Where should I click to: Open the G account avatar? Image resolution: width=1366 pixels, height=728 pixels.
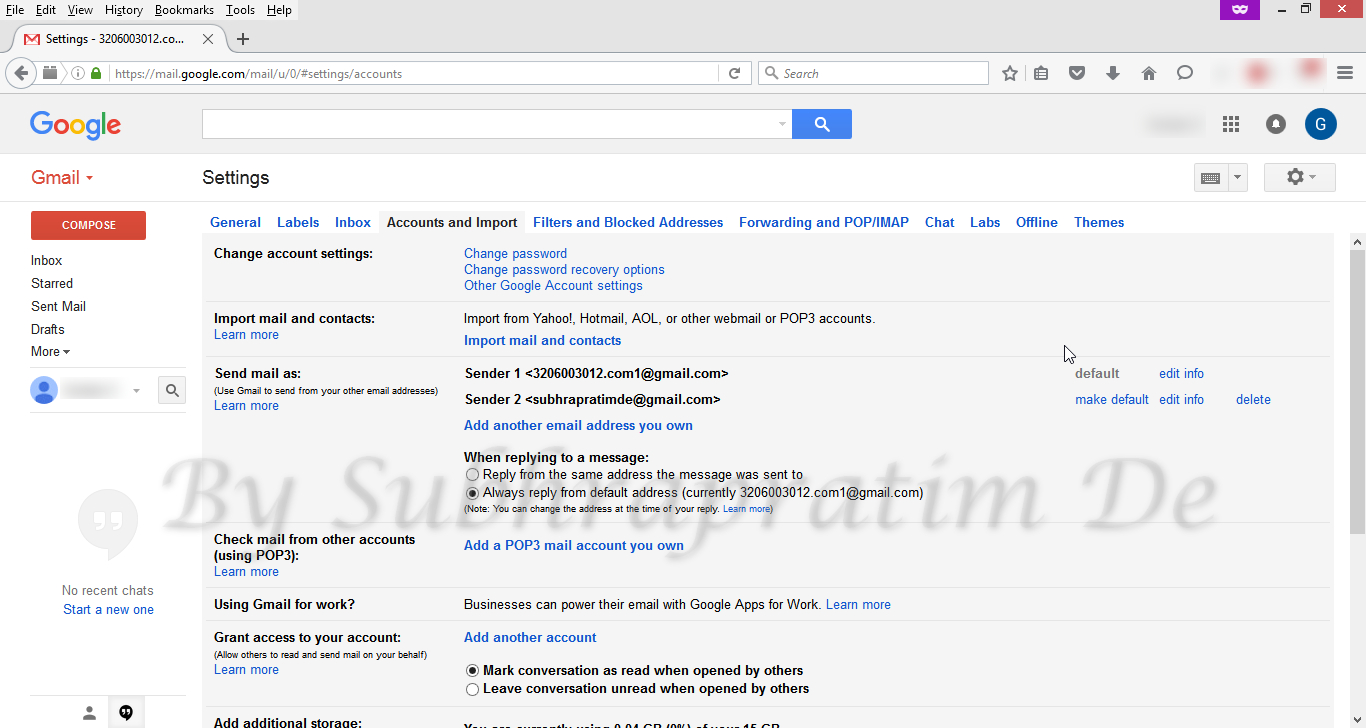pyautogui.click(x=1321, y=124)
